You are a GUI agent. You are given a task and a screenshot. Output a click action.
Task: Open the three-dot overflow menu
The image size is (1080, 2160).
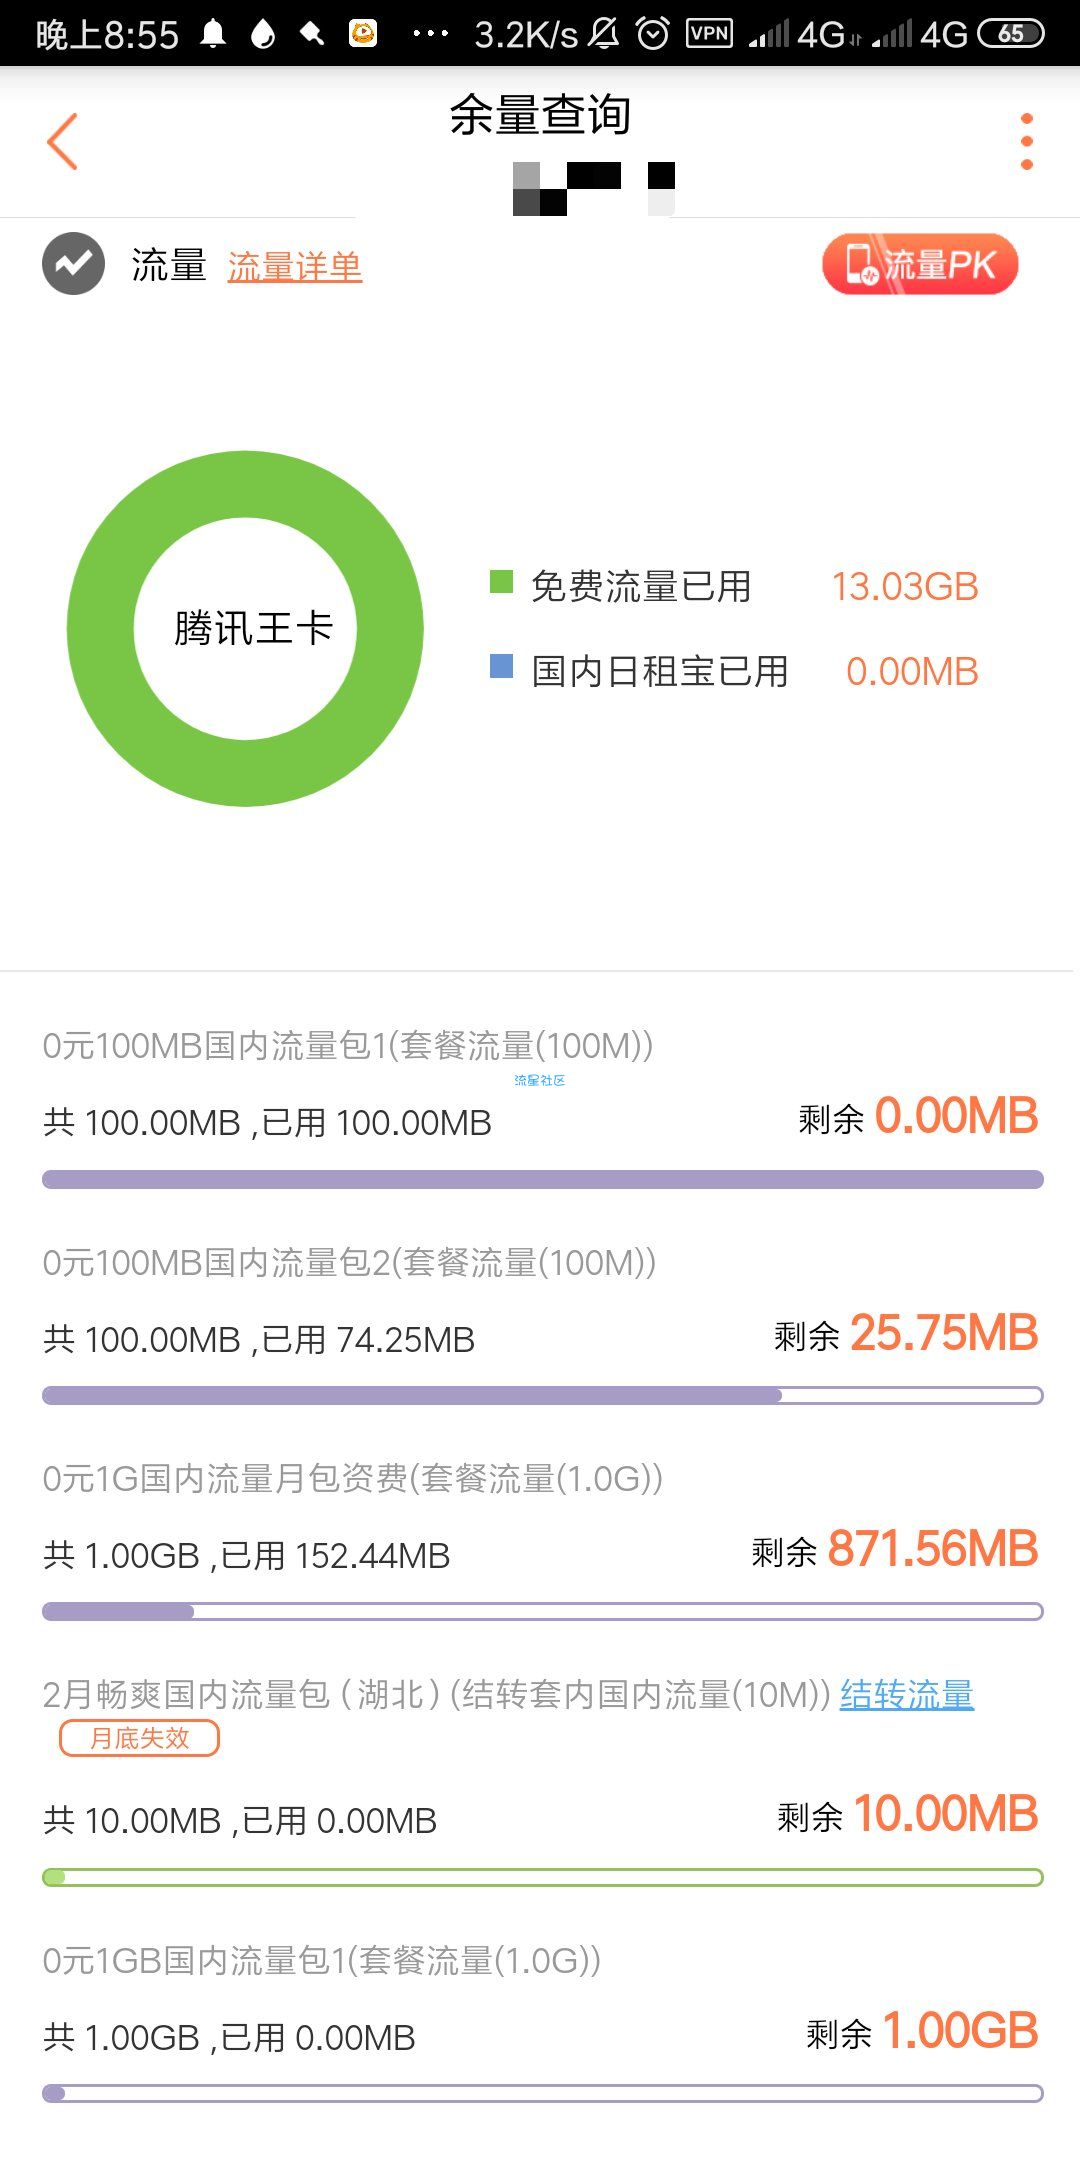coord(1026,141)
